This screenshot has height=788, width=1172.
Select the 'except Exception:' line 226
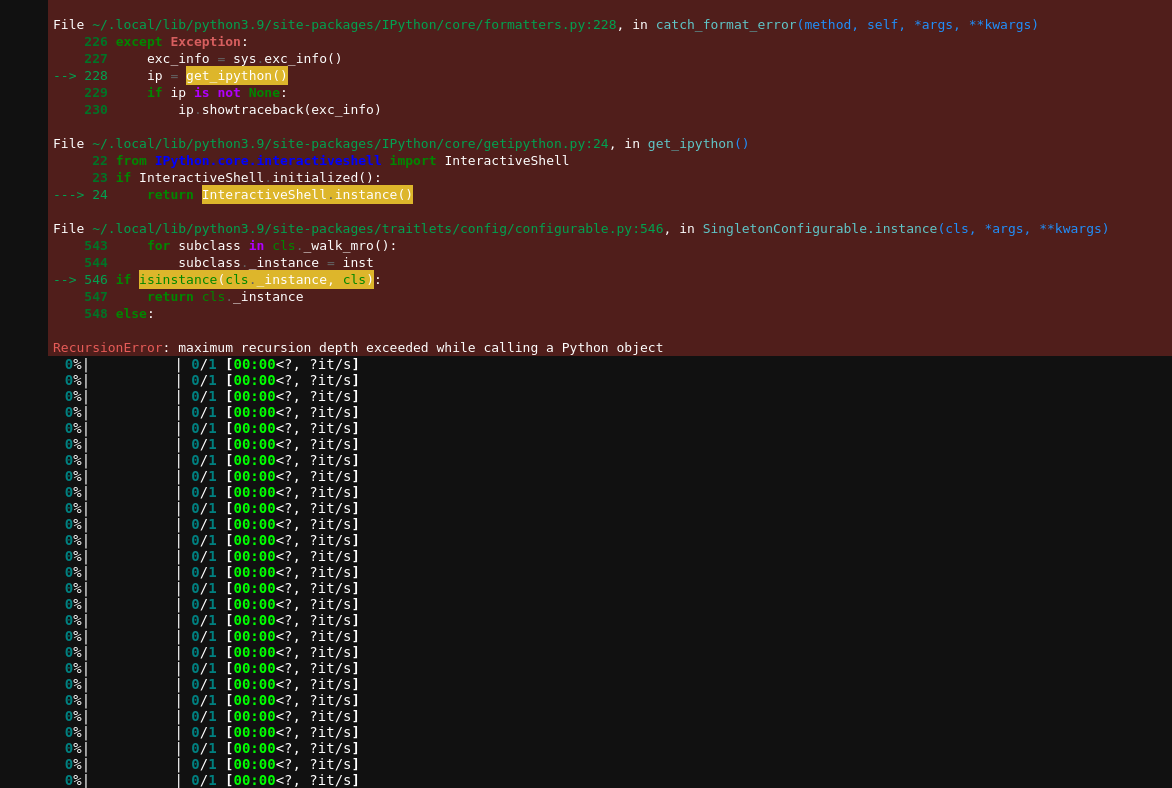[182, 42]
